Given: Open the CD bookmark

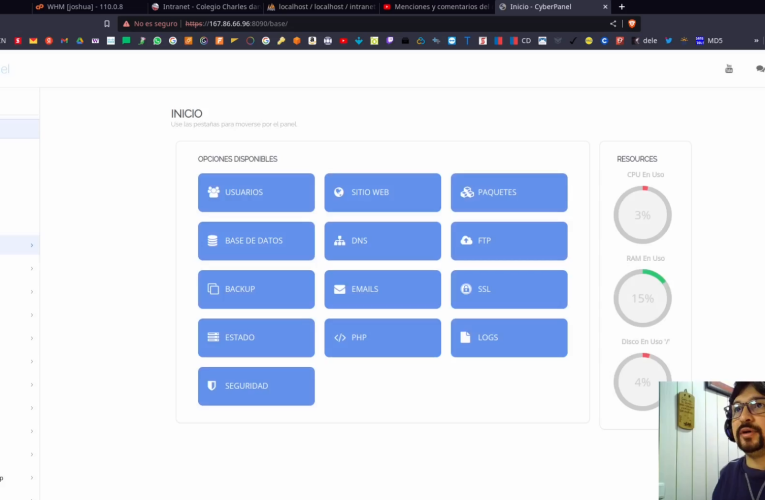Looking at the screenshot, I should click(x=520, y=40).
